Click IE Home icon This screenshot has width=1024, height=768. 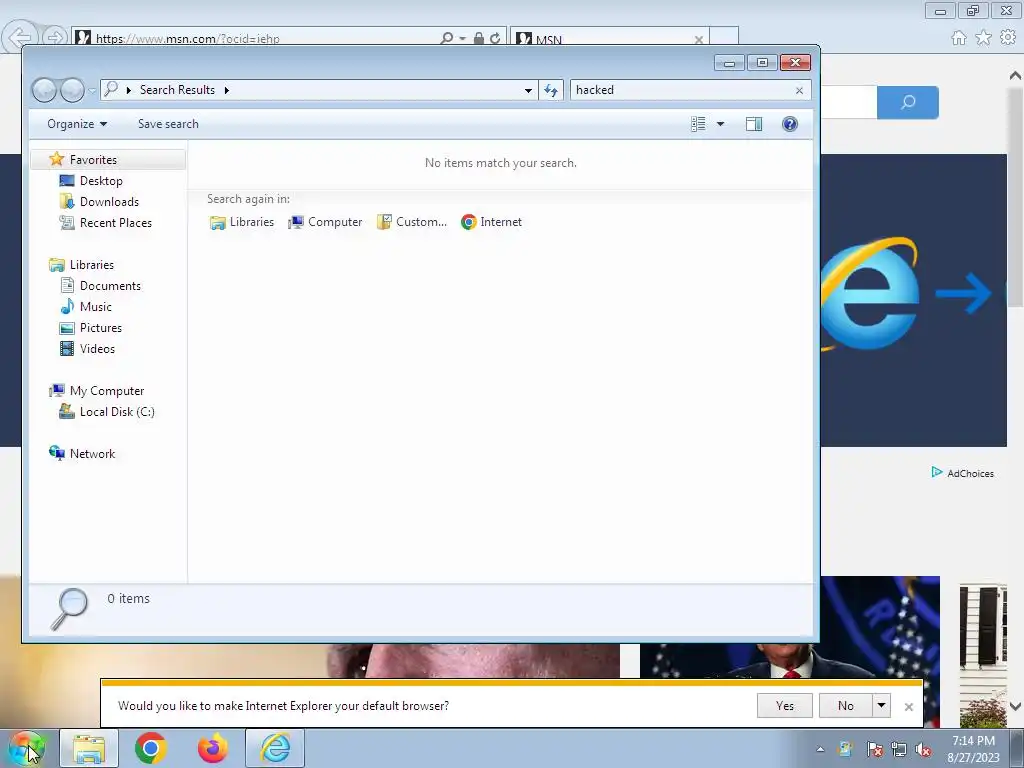pyautogui.click(x=959, y=38)
